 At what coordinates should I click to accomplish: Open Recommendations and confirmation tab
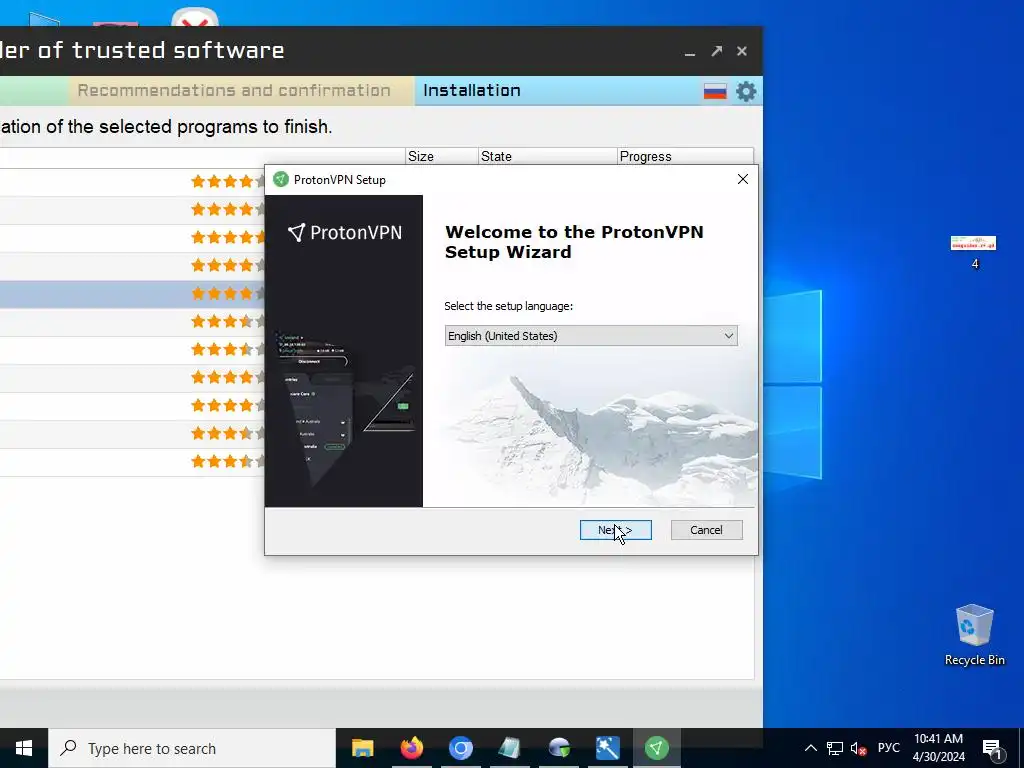click(234, 90)
